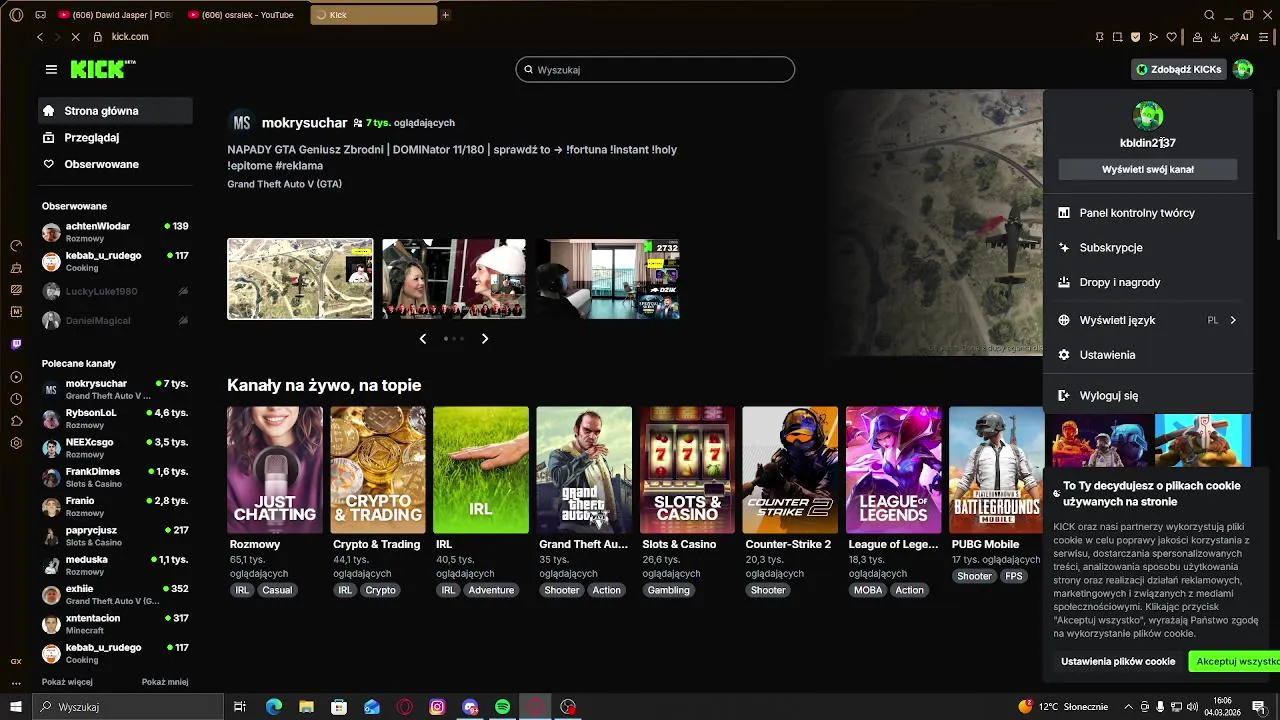1280x720 pixels.
Task: Open the League of Legends category card
Action: point(893,470)
